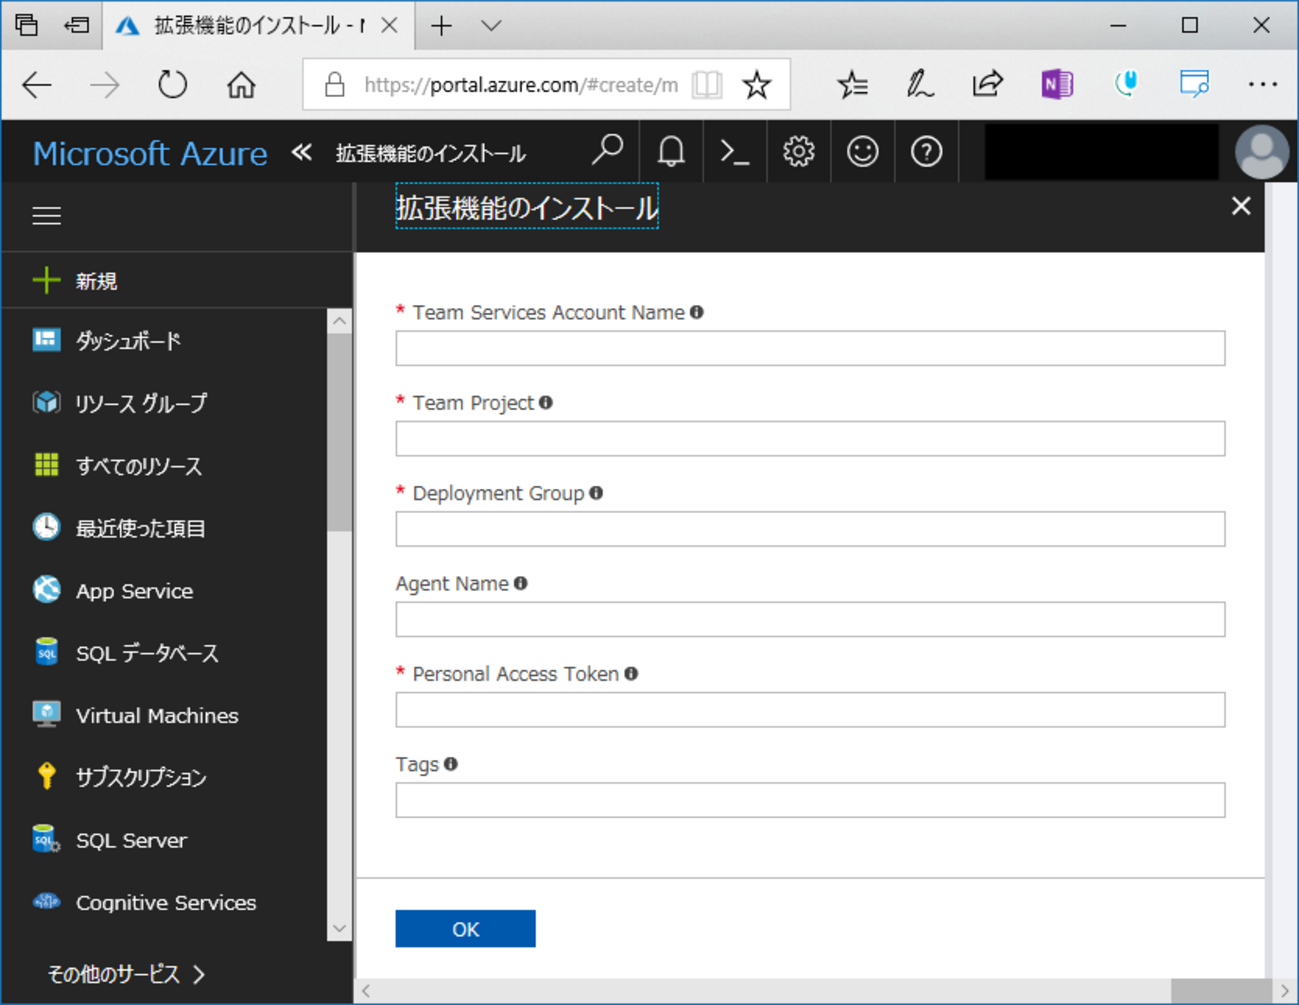Click the notifications bell icon

(x=671, y=152)
